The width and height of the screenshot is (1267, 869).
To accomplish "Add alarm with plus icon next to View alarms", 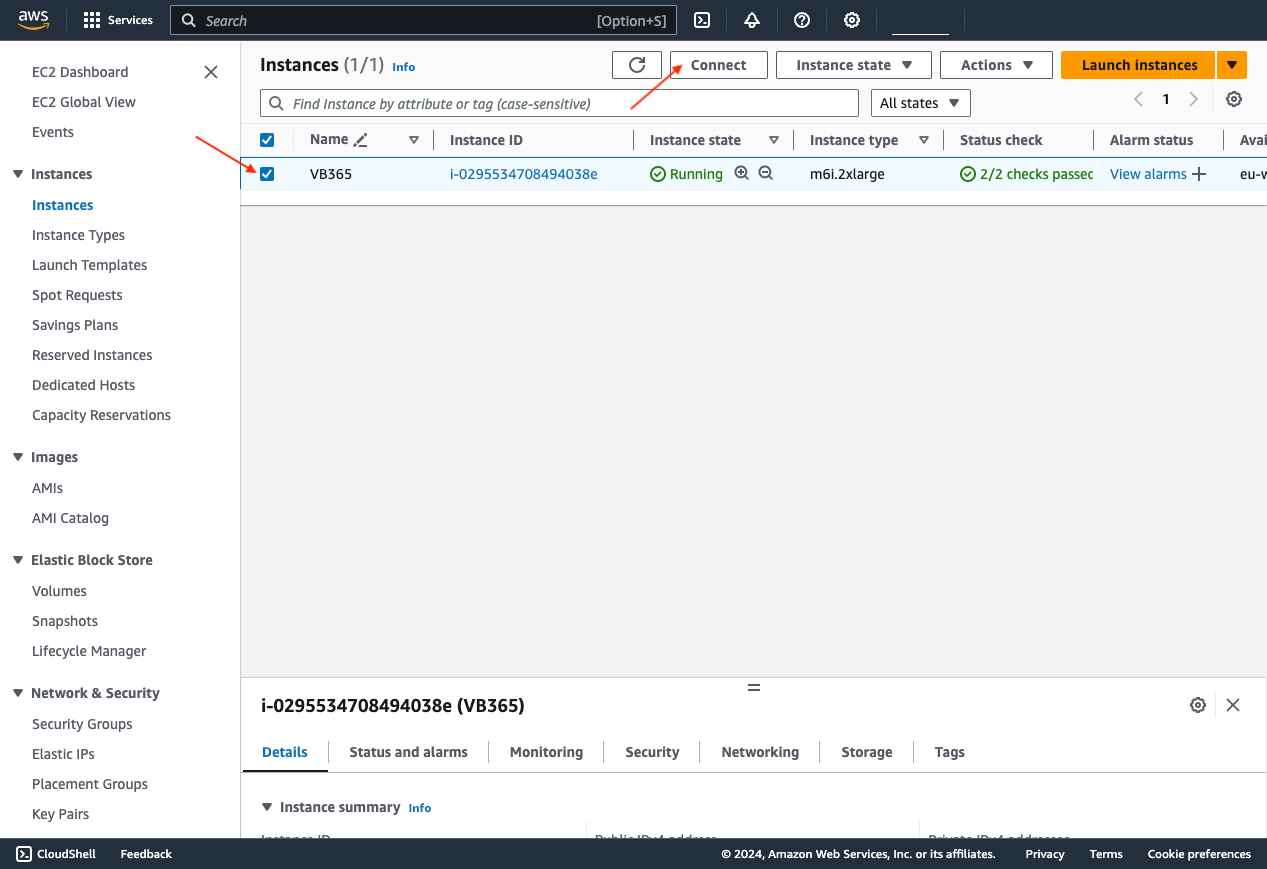I will click(1199, 173).
